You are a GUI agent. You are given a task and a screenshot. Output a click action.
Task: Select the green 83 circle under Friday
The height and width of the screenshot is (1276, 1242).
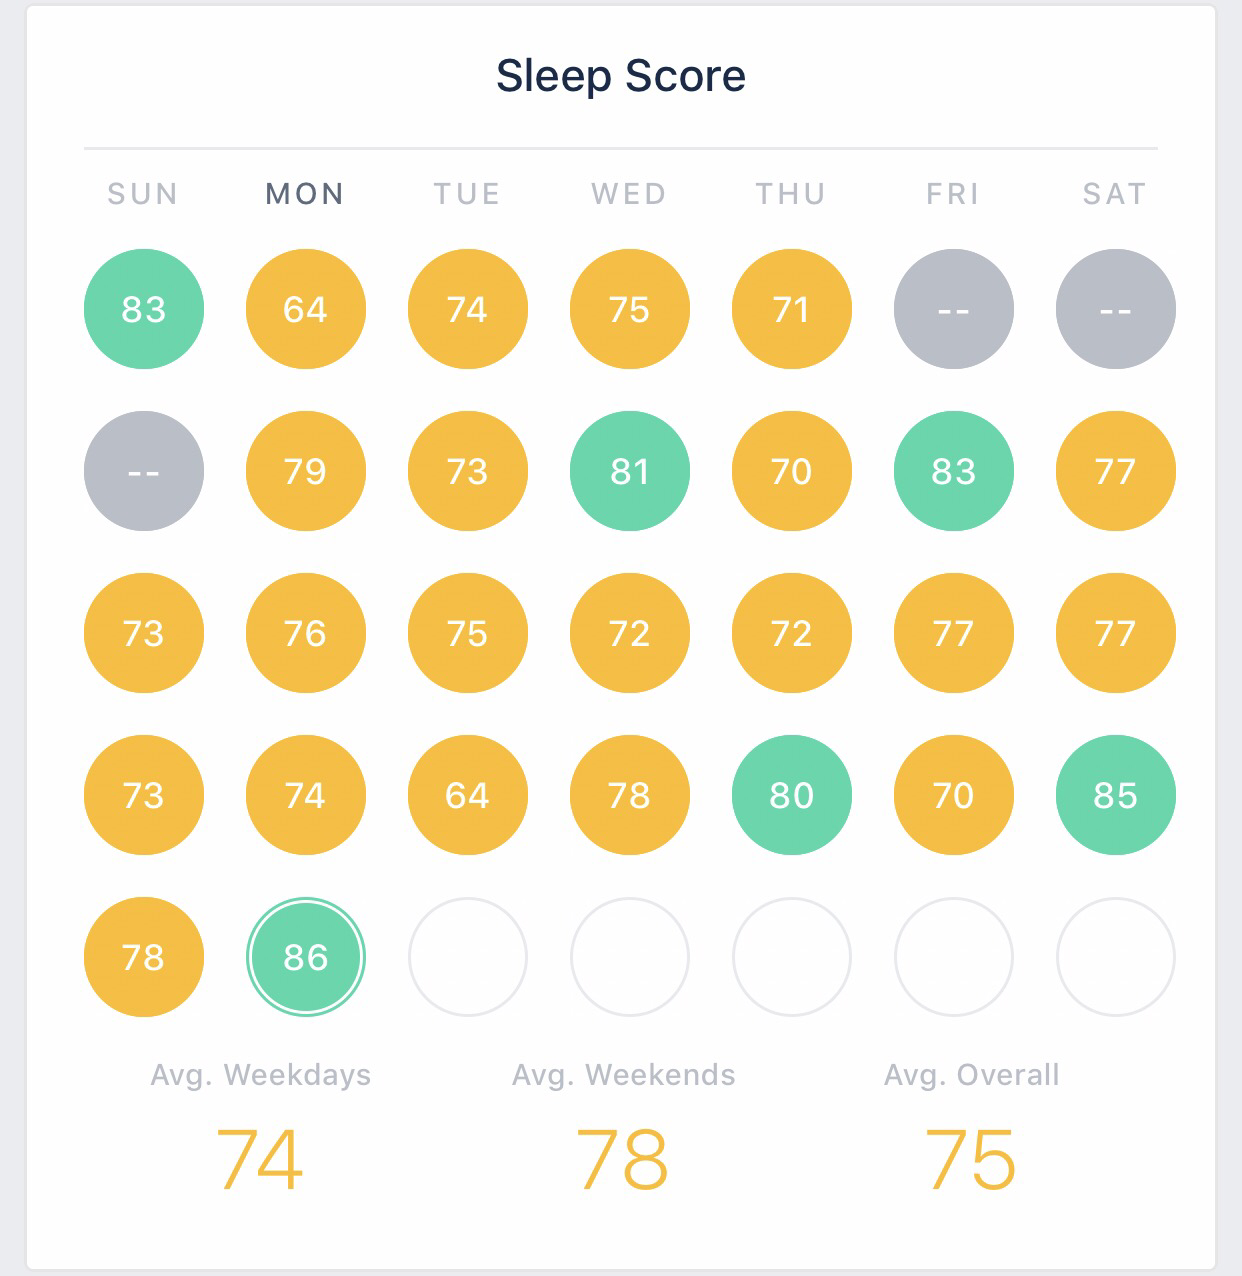pos(953,471)
